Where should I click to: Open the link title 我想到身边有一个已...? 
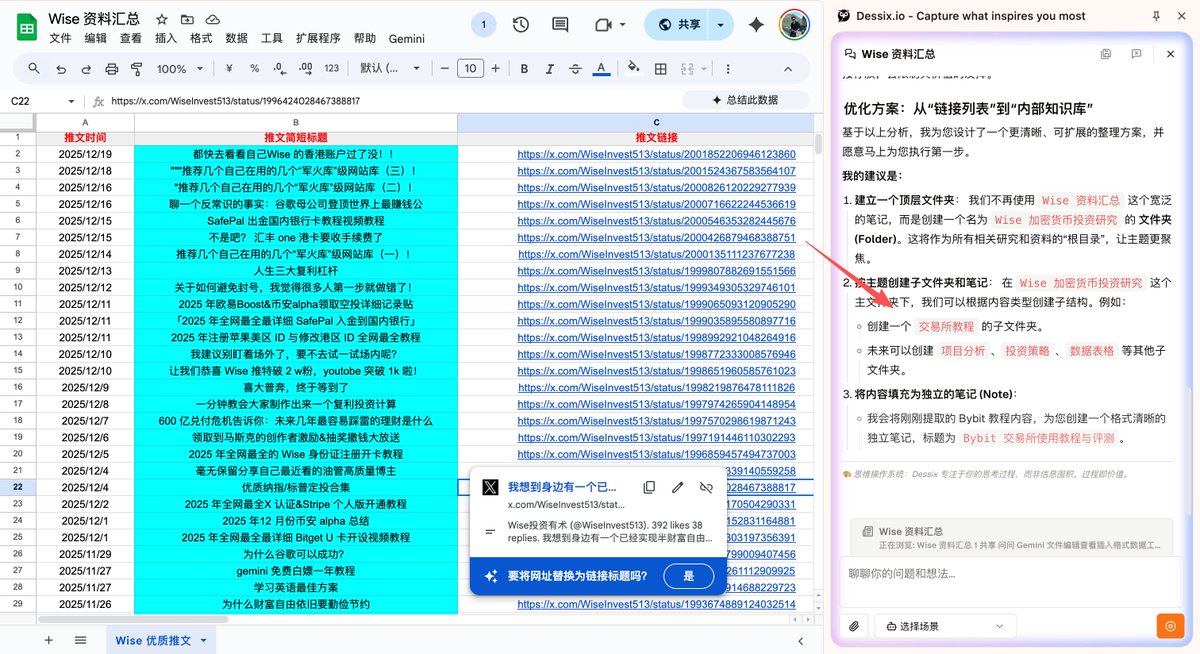pos(562,487)
